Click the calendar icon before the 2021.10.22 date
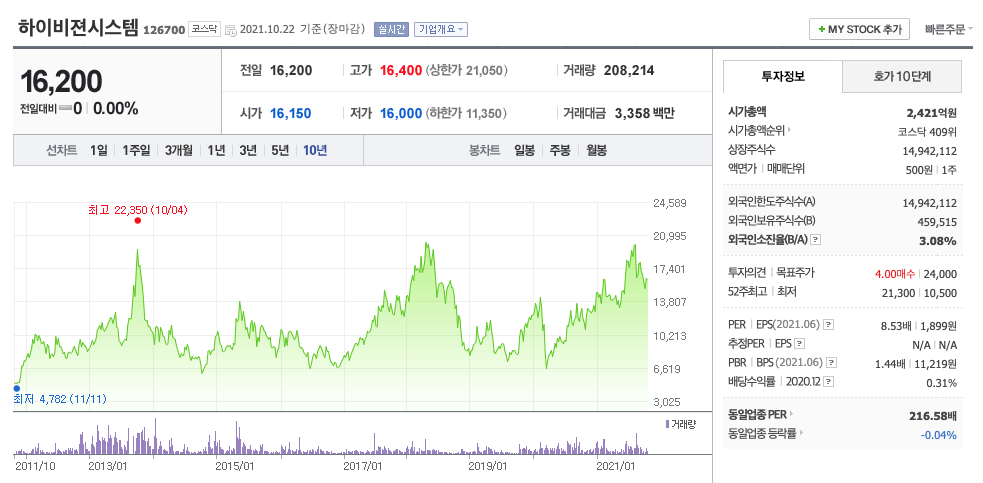The image size is (983, 483). (230, 29)
